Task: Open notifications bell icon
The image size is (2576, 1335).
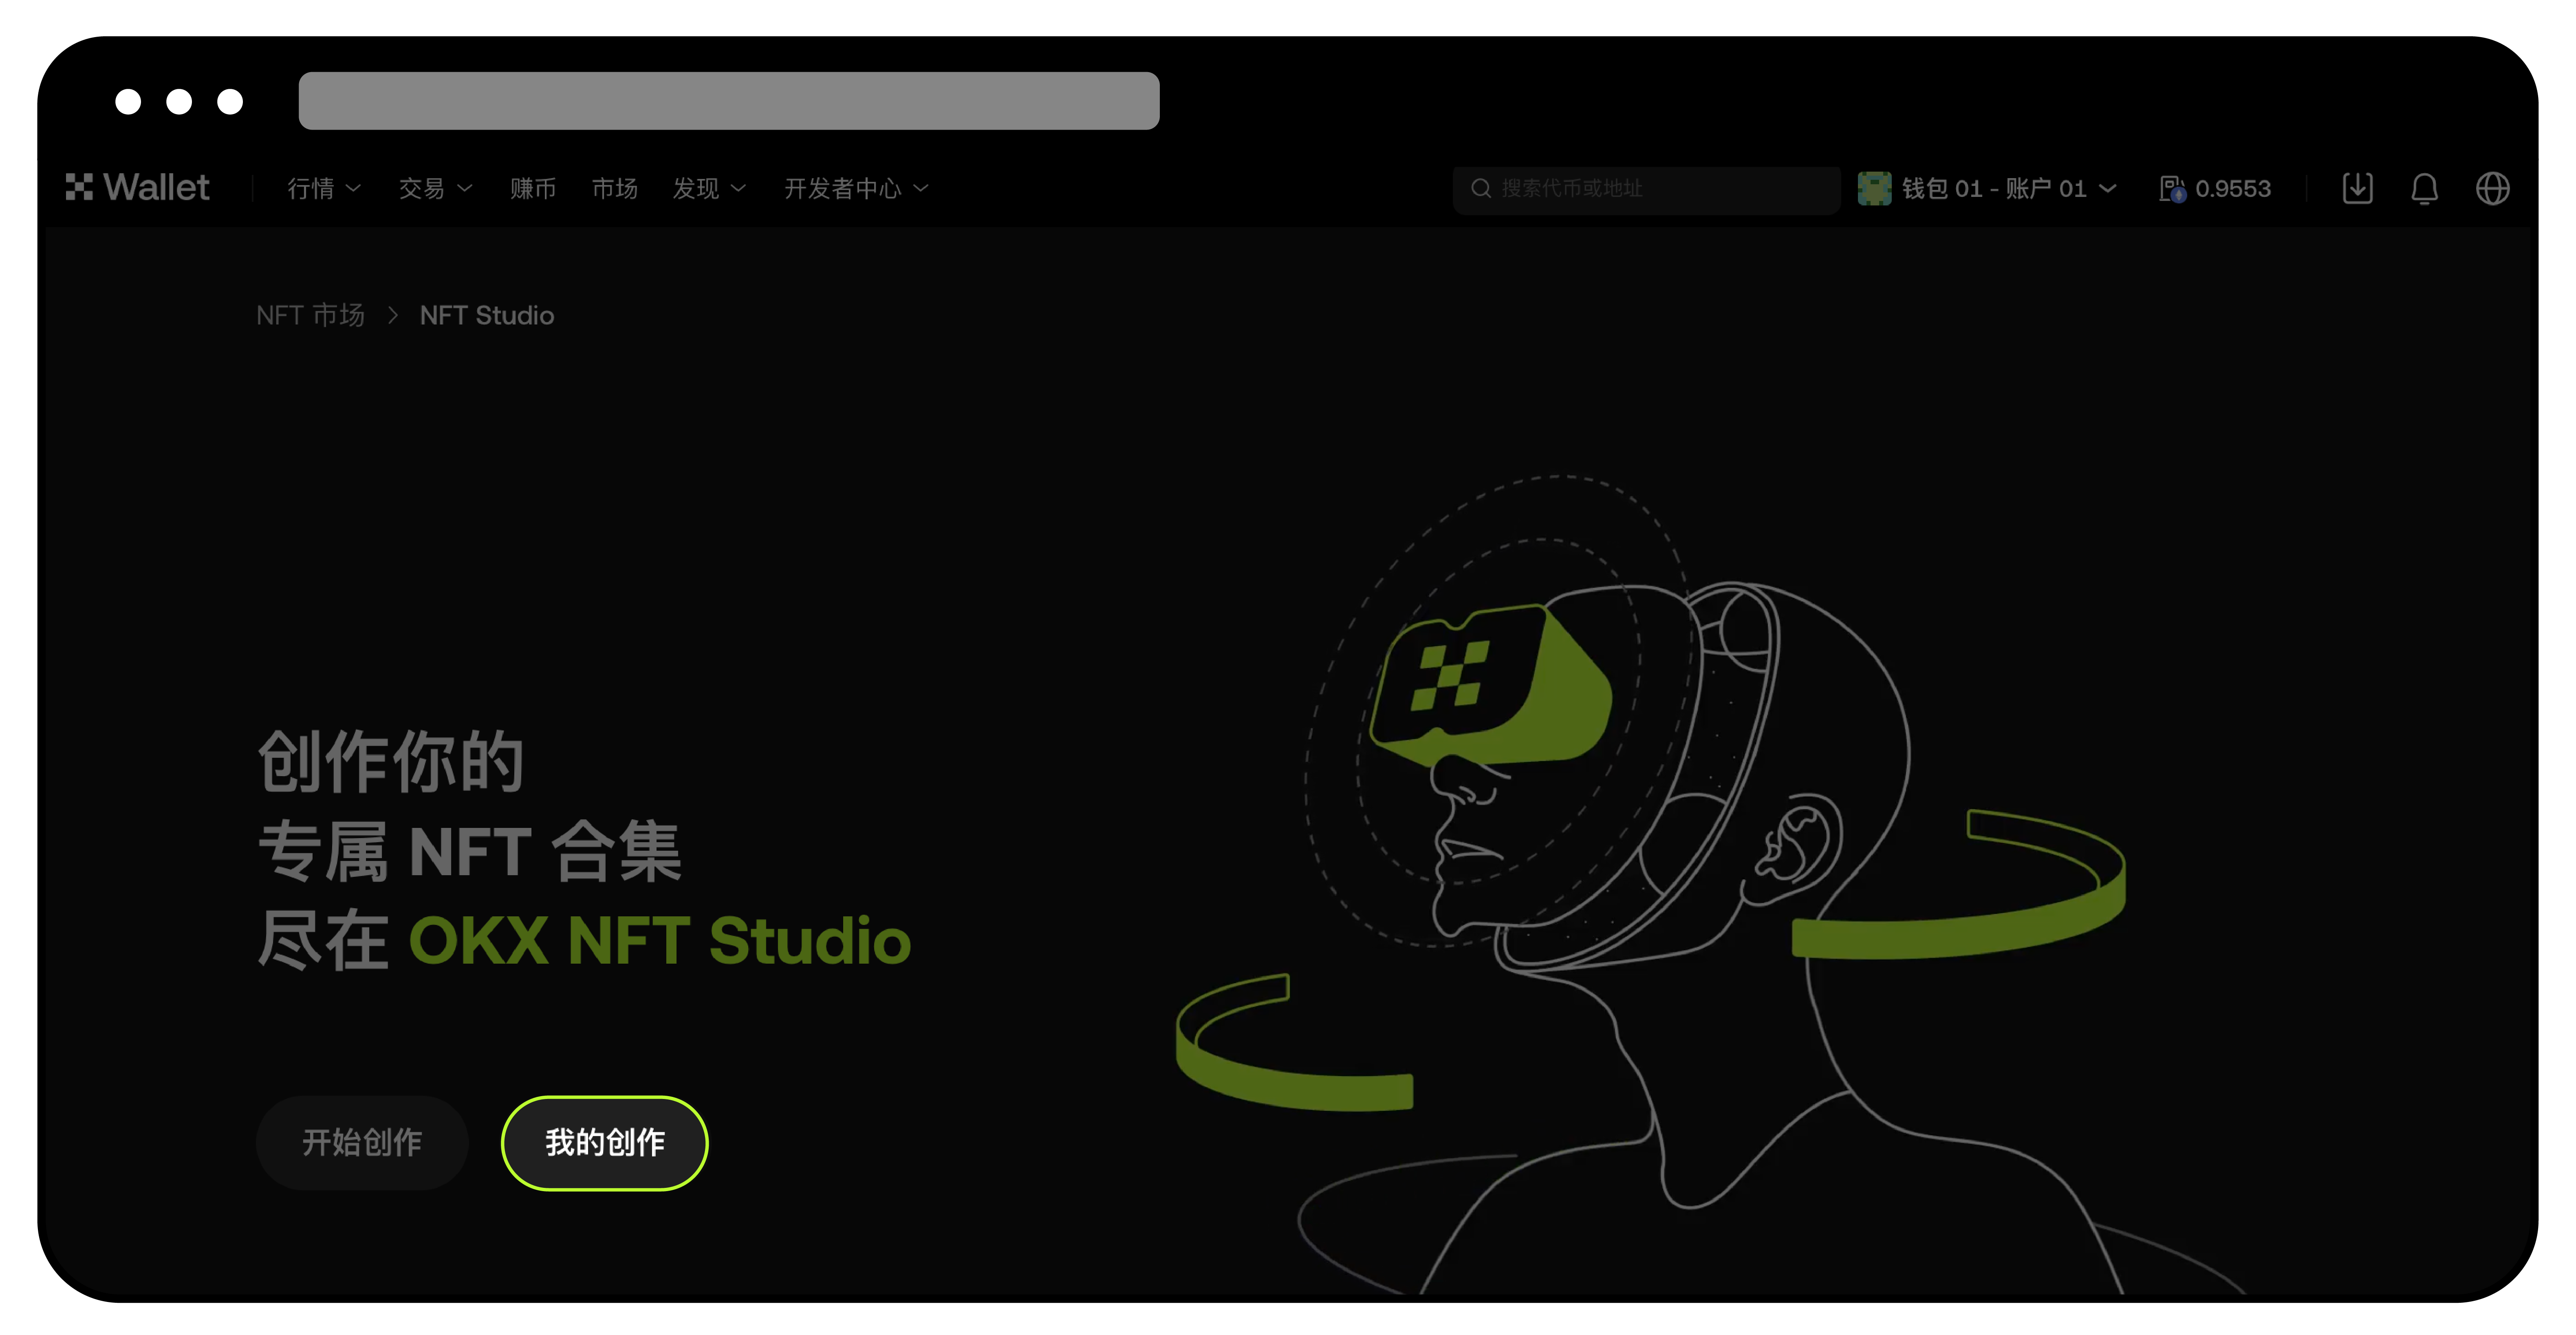Action: pos(2424,188)
